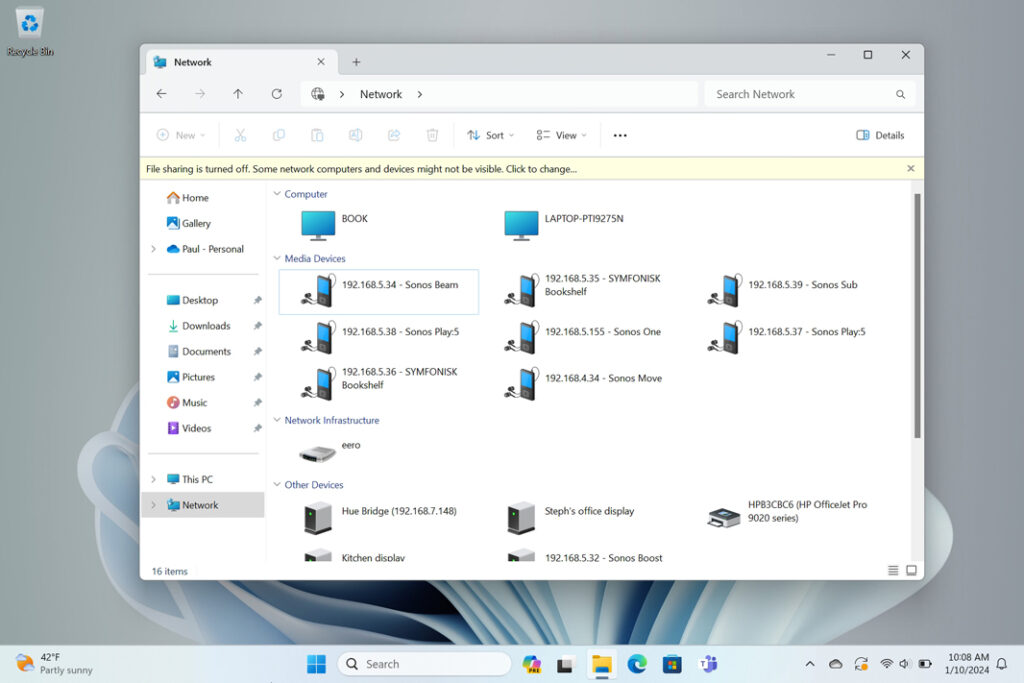The width and height of the screenshot is (1024, 683).
Task: Refresh the Network view
Action: click(277, 93)
